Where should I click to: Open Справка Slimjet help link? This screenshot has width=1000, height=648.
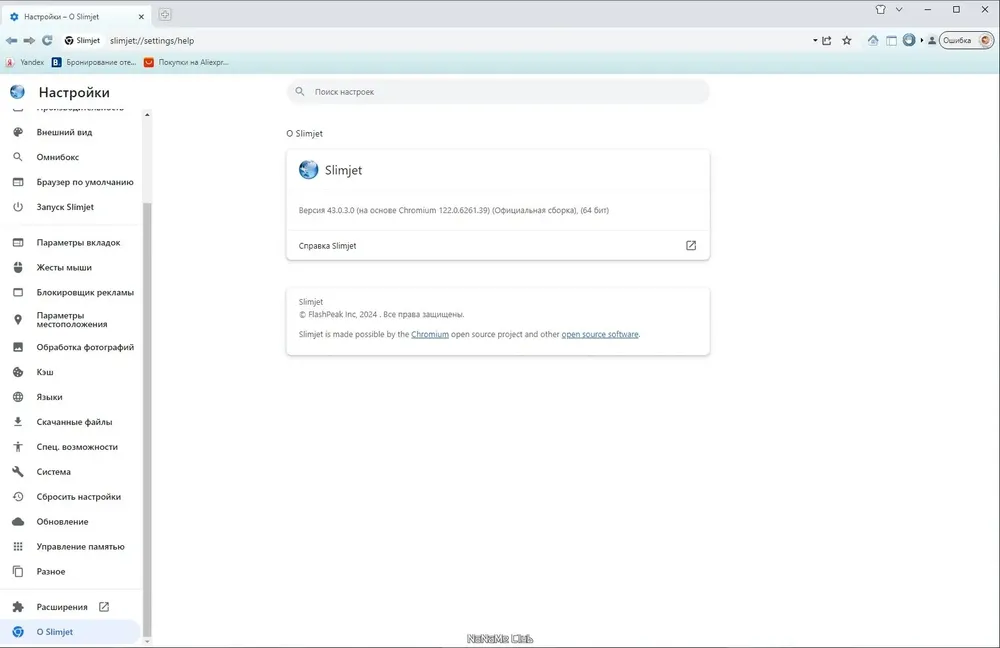(498, 246)
